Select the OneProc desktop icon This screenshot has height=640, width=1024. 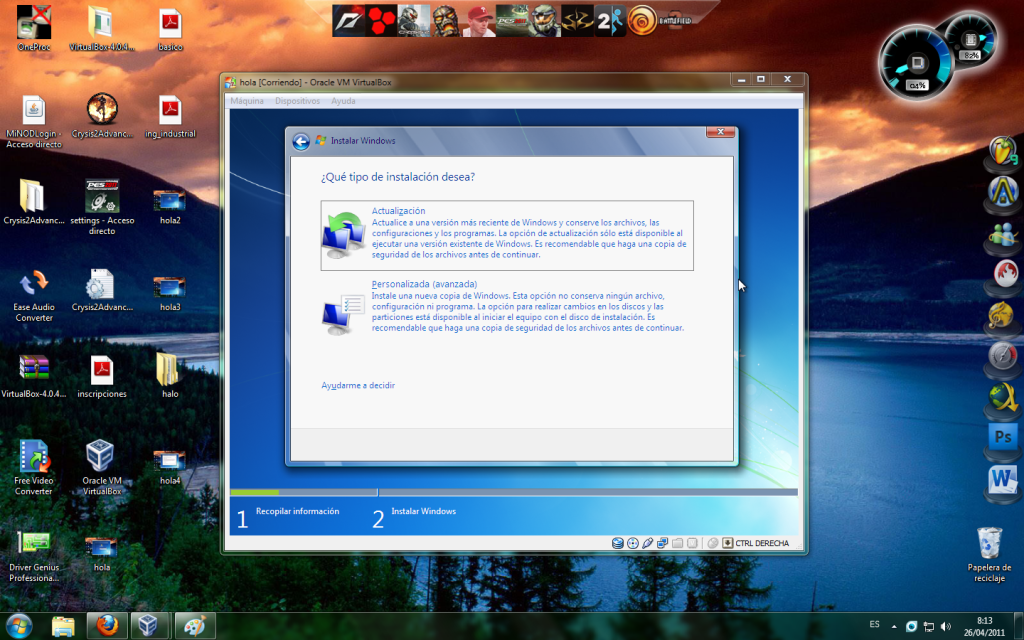point(34,29)
